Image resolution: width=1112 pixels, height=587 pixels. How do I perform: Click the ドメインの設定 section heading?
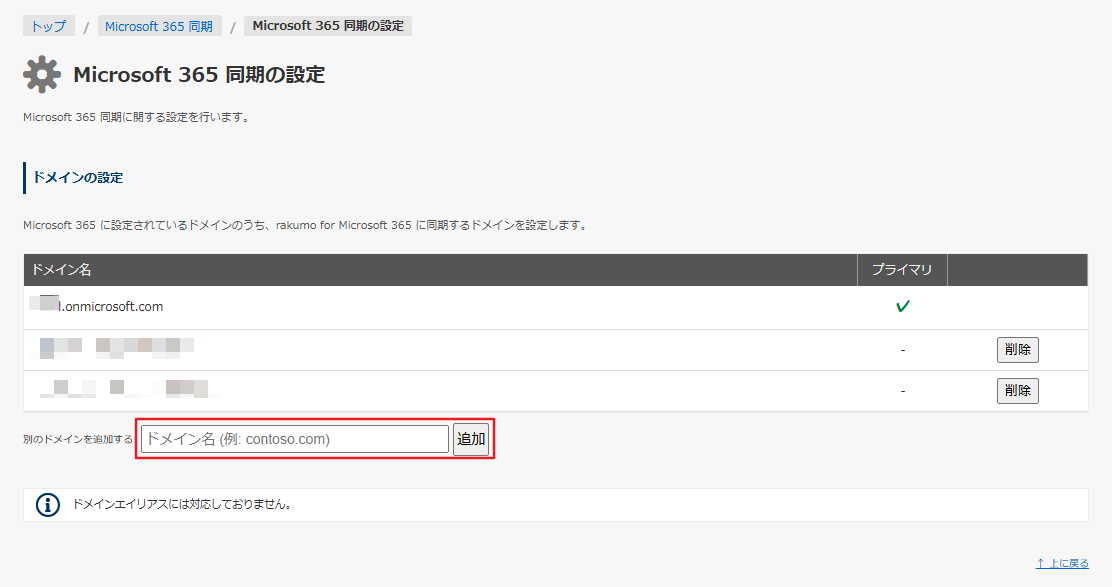tap(78, 178)
